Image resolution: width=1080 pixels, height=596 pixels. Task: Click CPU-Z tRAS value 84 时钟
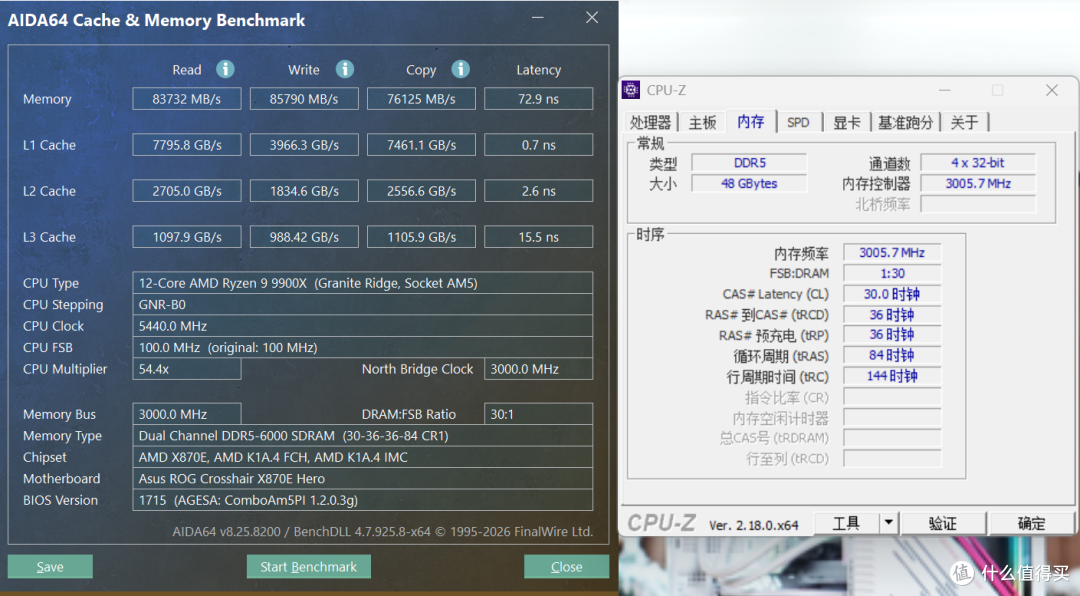tap(892, 356)
